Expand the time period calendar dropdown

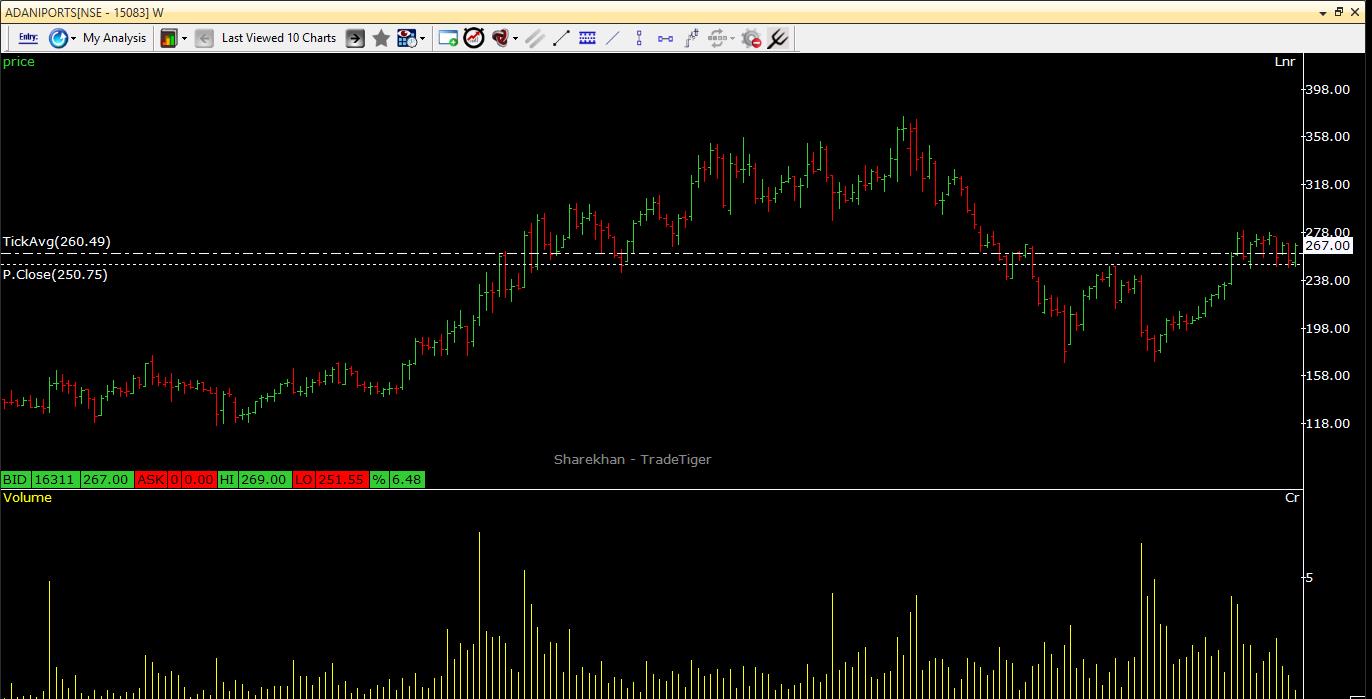coord(422,38)
